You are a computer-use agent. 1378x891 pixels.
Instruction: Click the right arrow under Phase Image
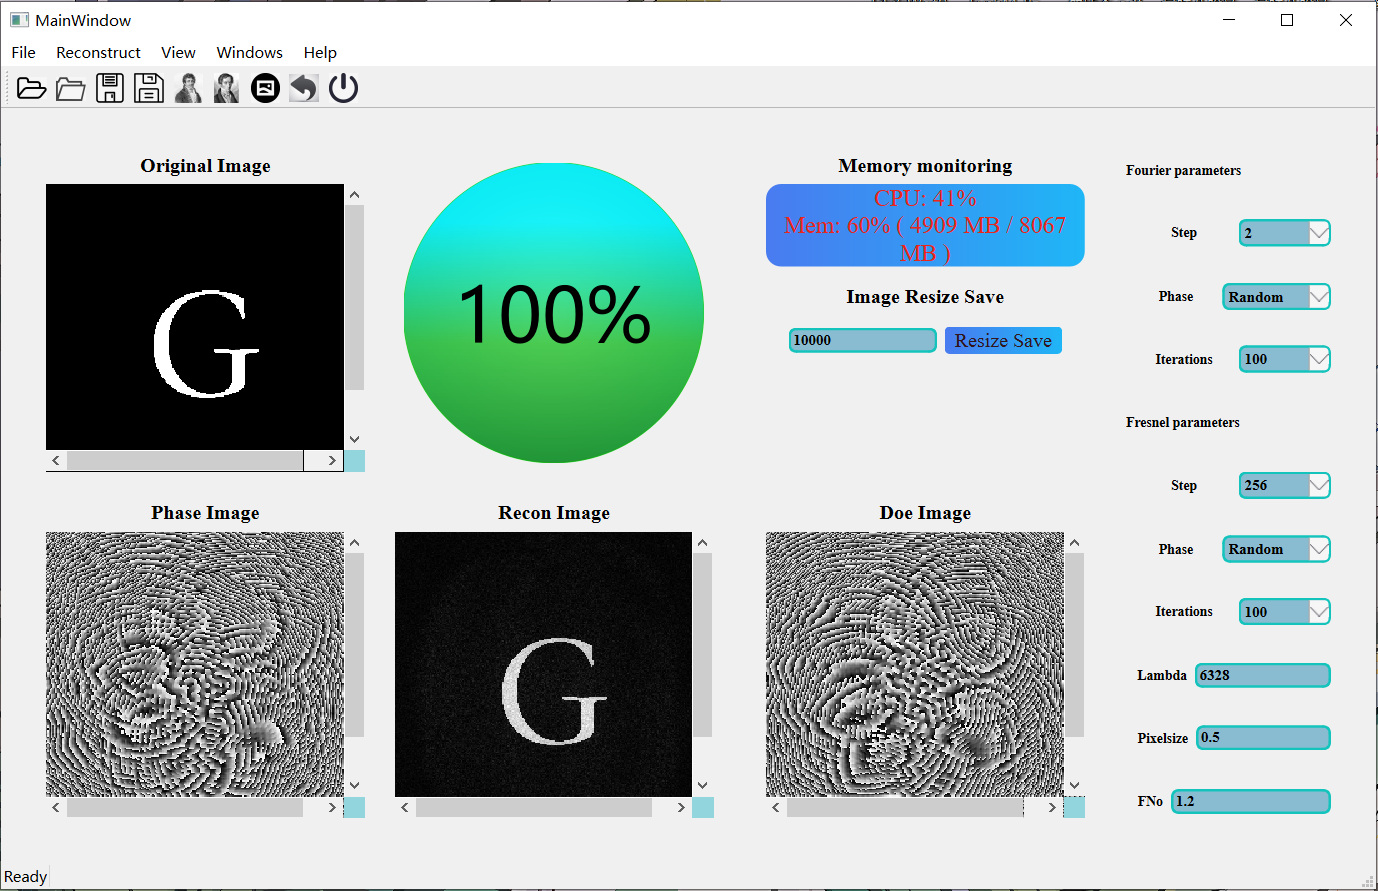(333, 807)
